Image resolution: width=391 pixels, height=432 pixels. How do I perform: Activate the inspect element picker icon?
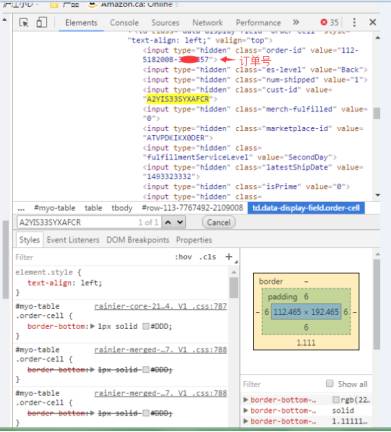coord(24,23)
